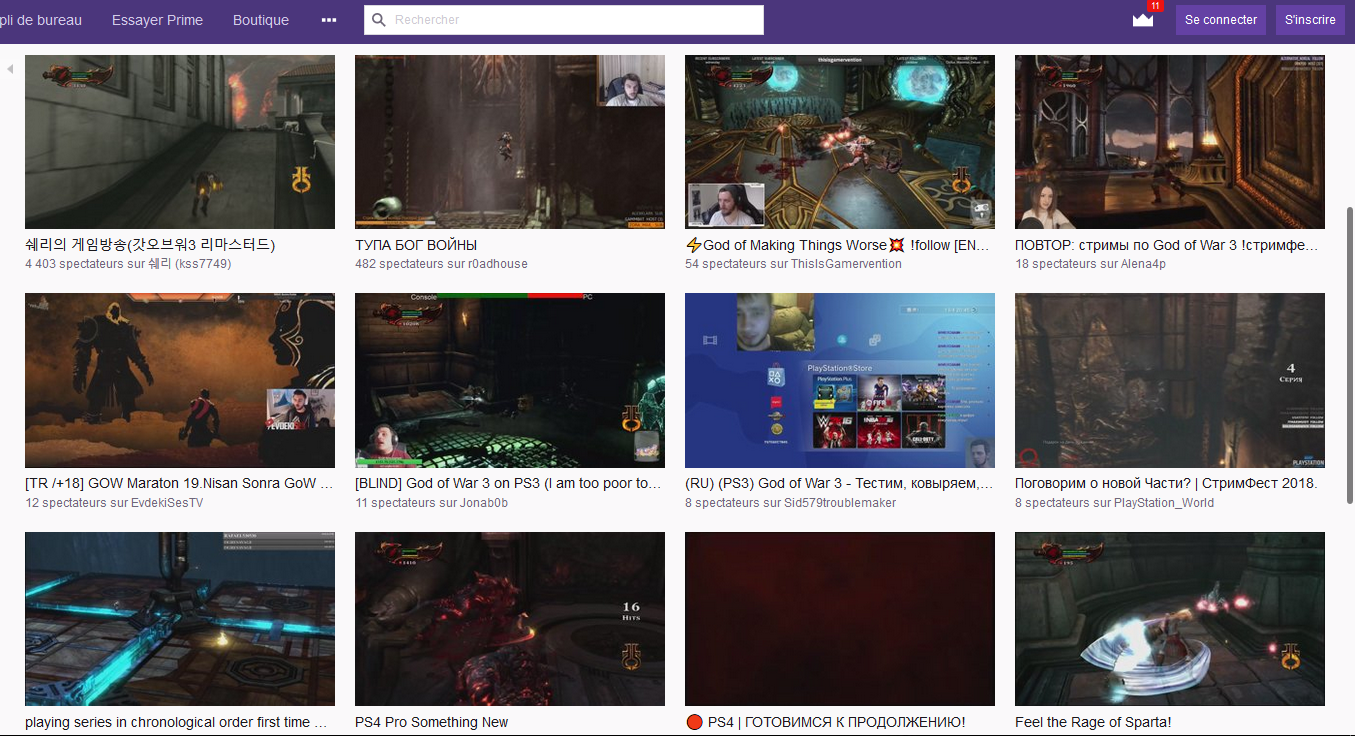1355x736 pixels.
Task: Open the Prime loot crown icon
Action: pyautogui.click(x=1143, y=20)
